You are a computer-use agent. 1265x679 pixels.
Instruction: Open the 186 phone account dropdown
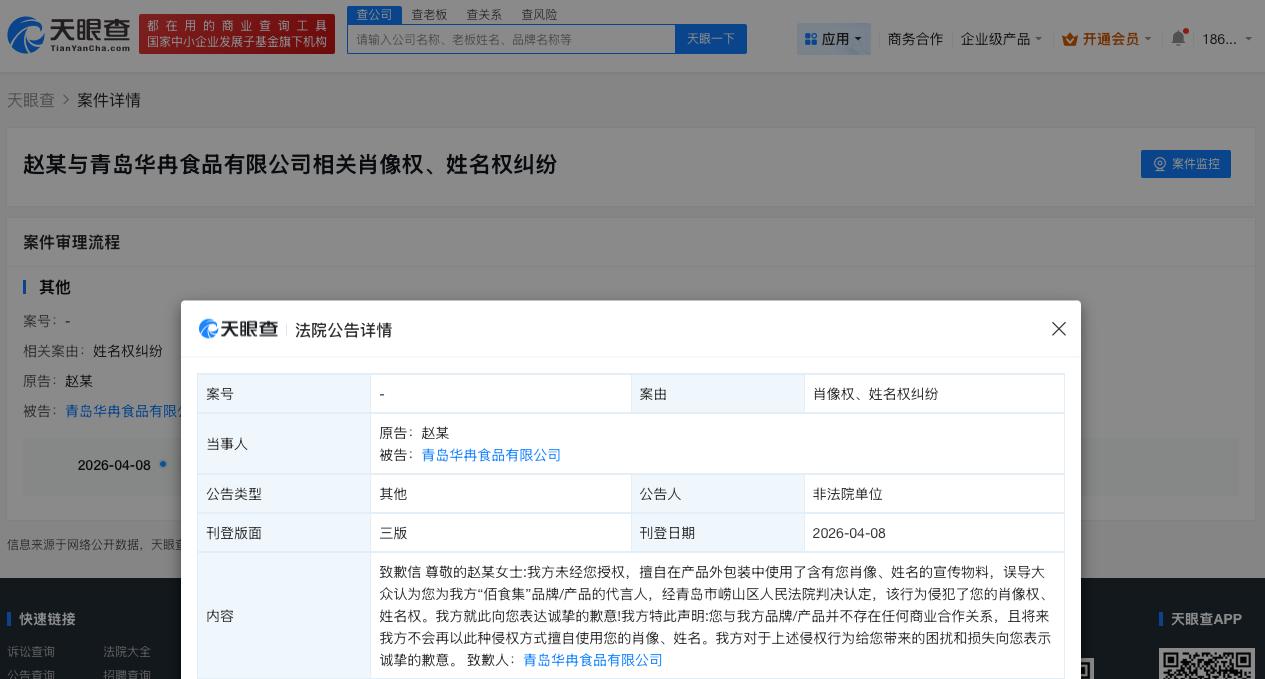[x=1222, y=39]
